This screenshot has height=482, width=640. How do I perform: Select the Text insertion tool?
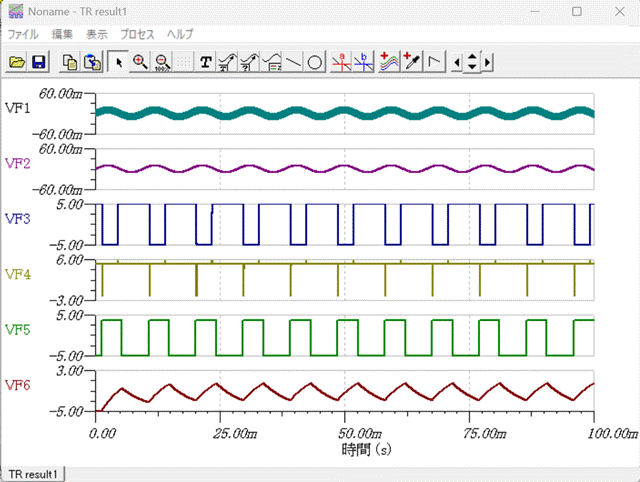(x=206, y=62)
